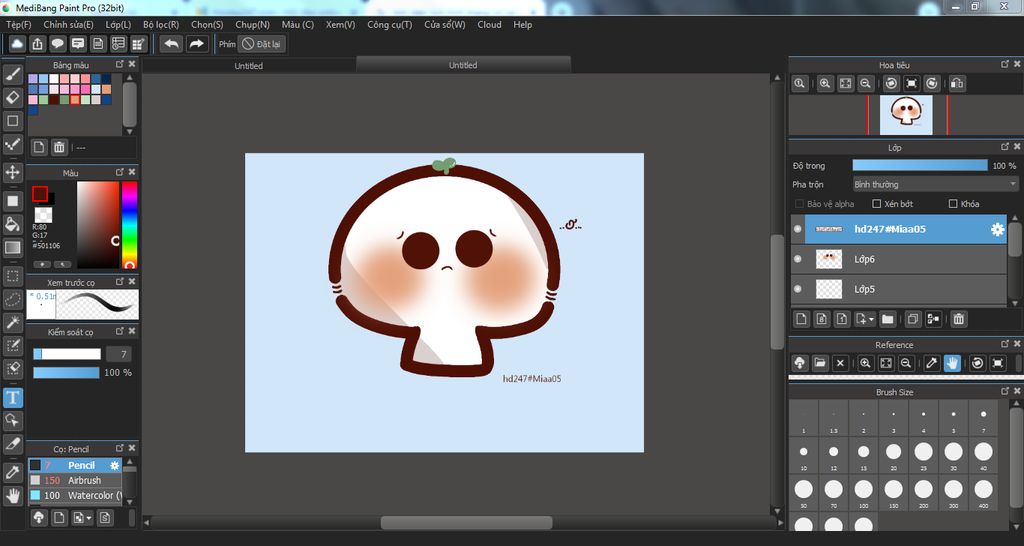Click flip view icon in Hoa tiêu panel
The width and height of the screenshot is (1024, 546).
point(957,84)
